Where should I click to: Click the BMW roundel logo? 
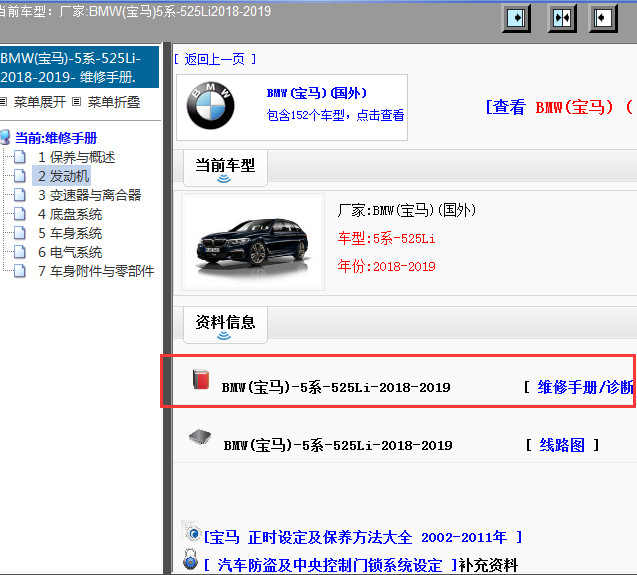click(210, 106)
